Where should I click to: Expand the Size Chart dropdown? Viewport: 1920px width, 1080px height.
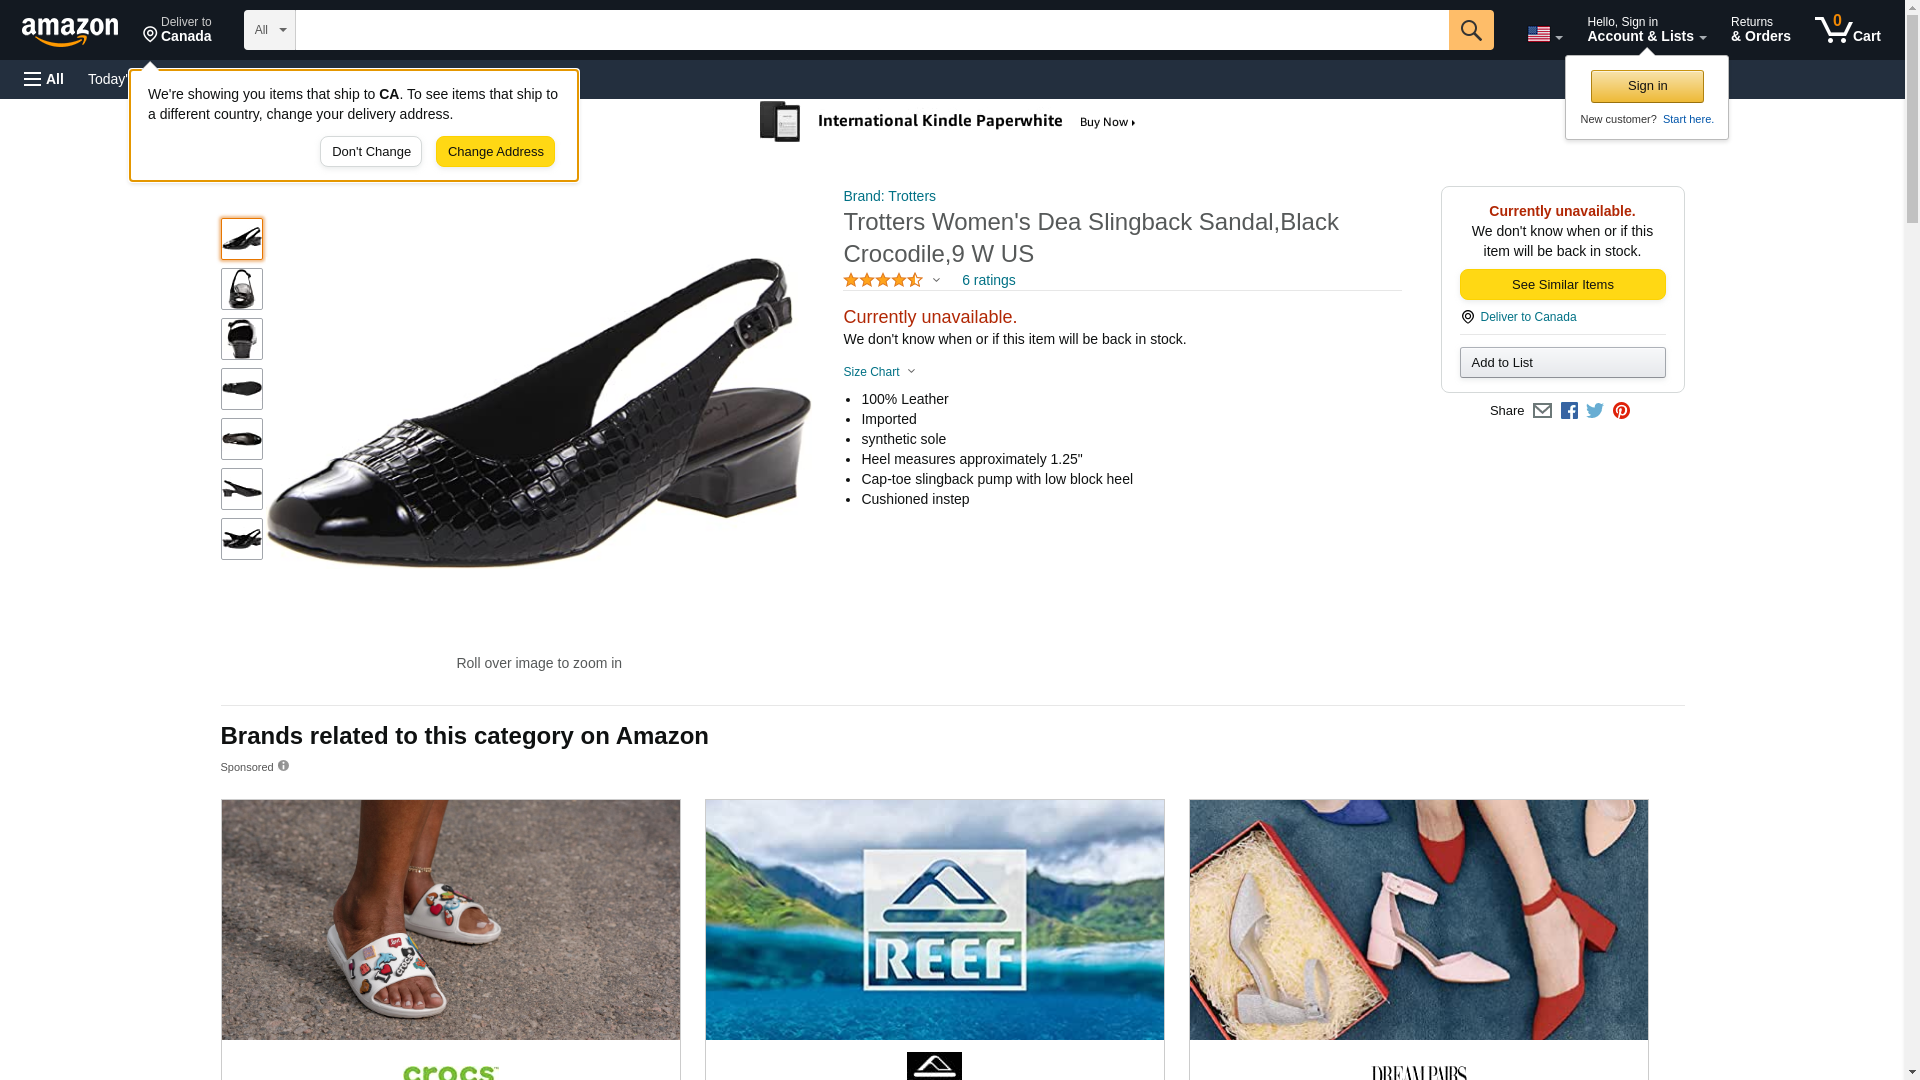click(879, 372)
